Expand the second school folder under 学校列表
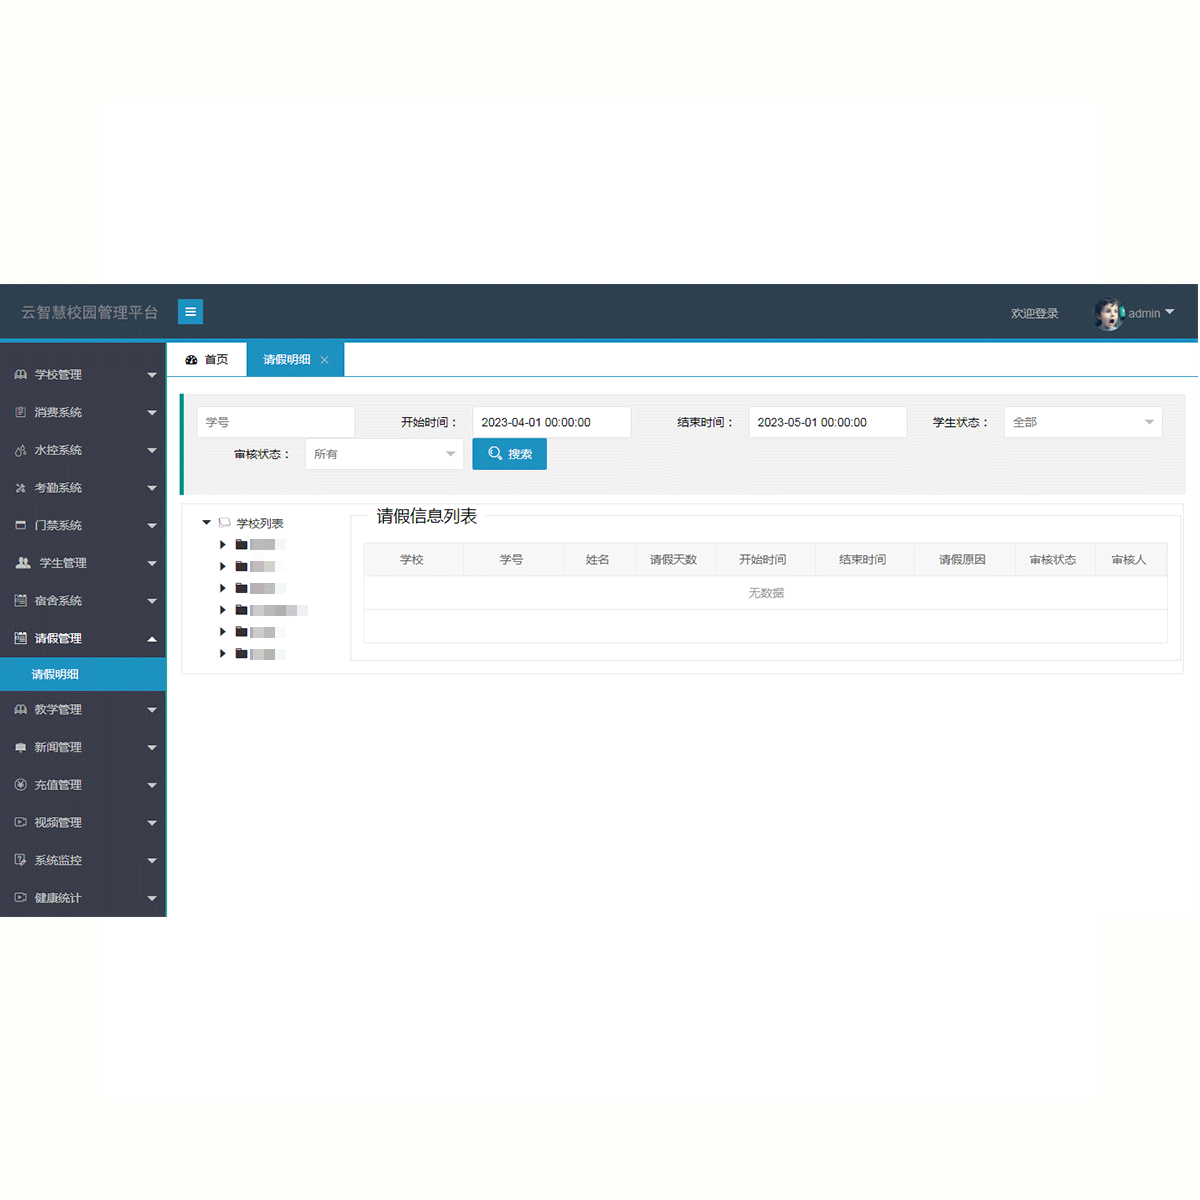This screenshot has height=1200, width=1200. [222, 566]
